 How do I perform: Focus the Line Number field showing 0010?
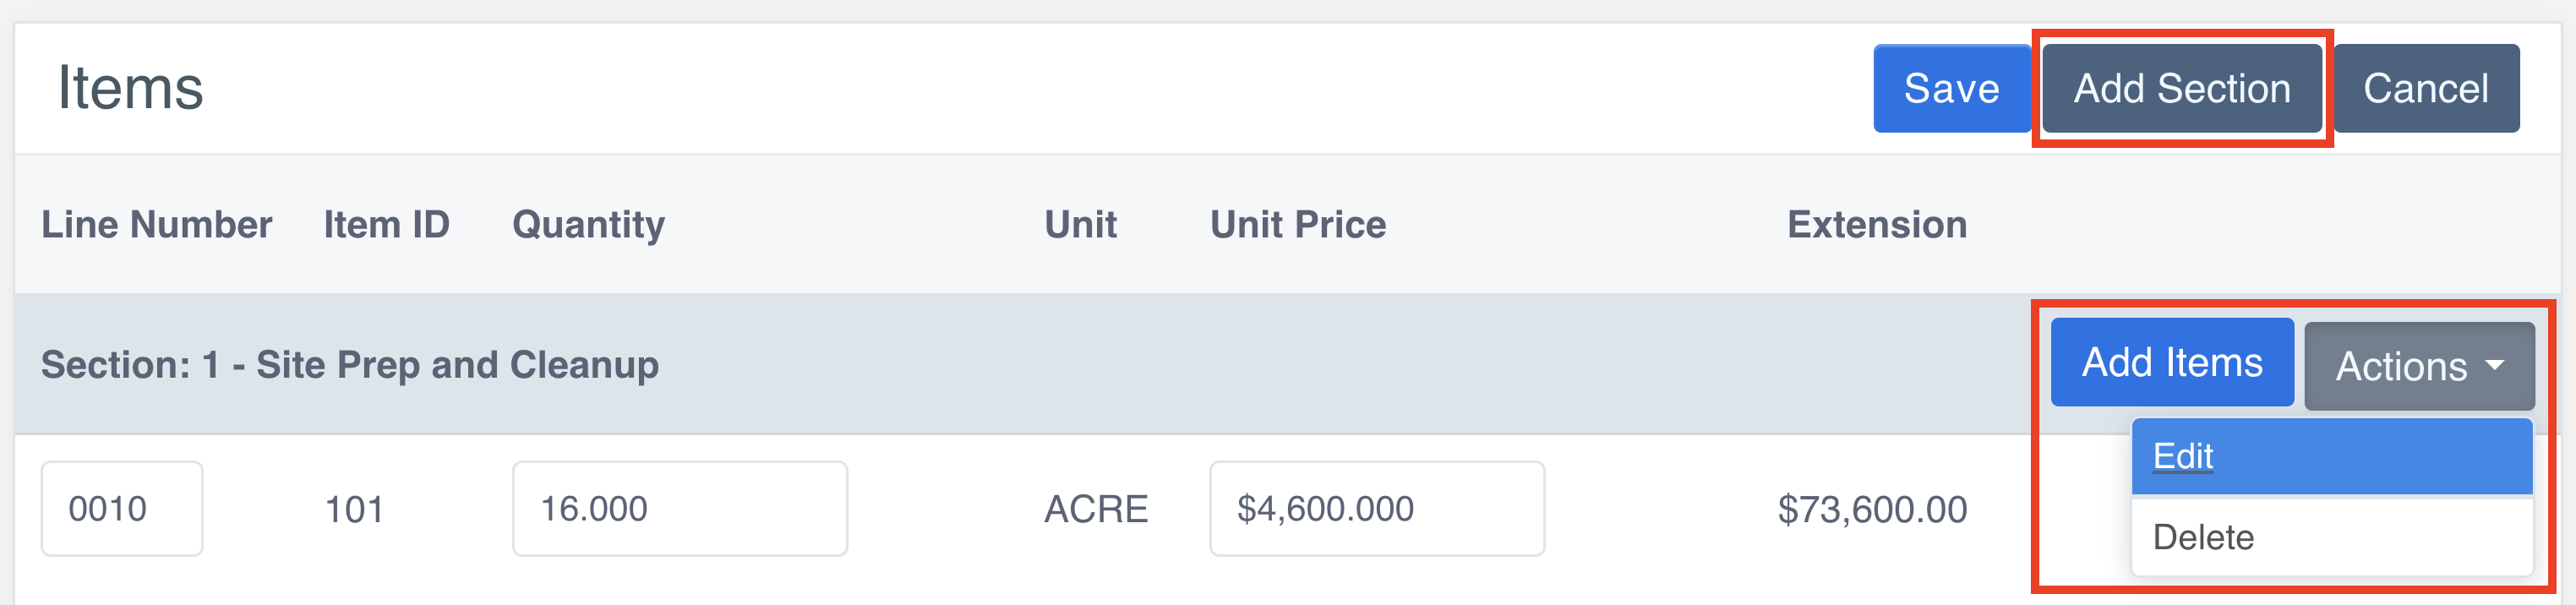121,508
